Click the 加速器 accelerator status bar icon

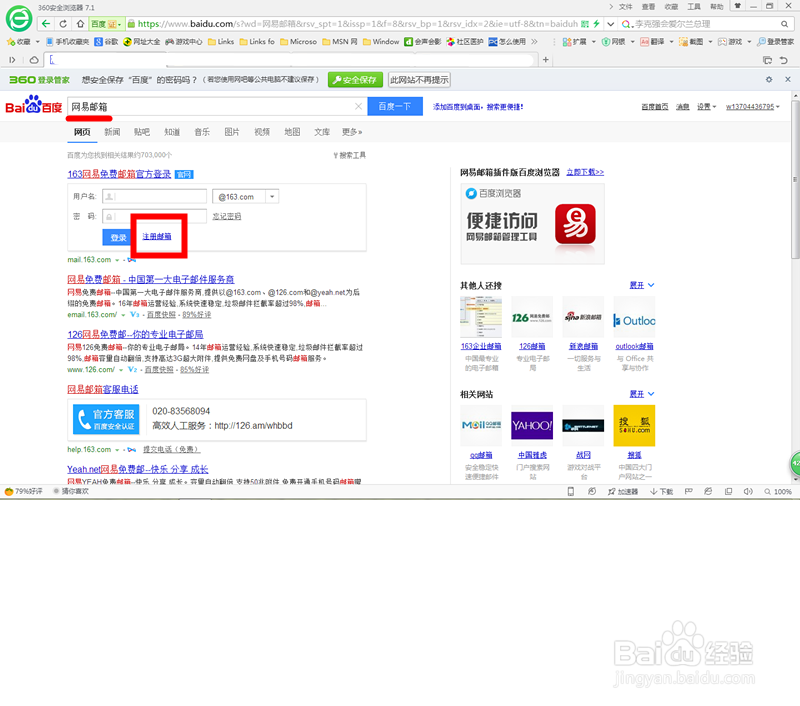(x=623, y=492)
